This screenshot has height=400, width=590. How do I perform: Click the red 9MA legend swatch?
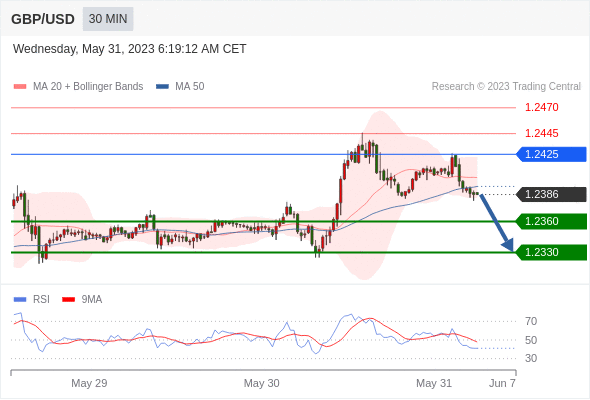(68, 300)
